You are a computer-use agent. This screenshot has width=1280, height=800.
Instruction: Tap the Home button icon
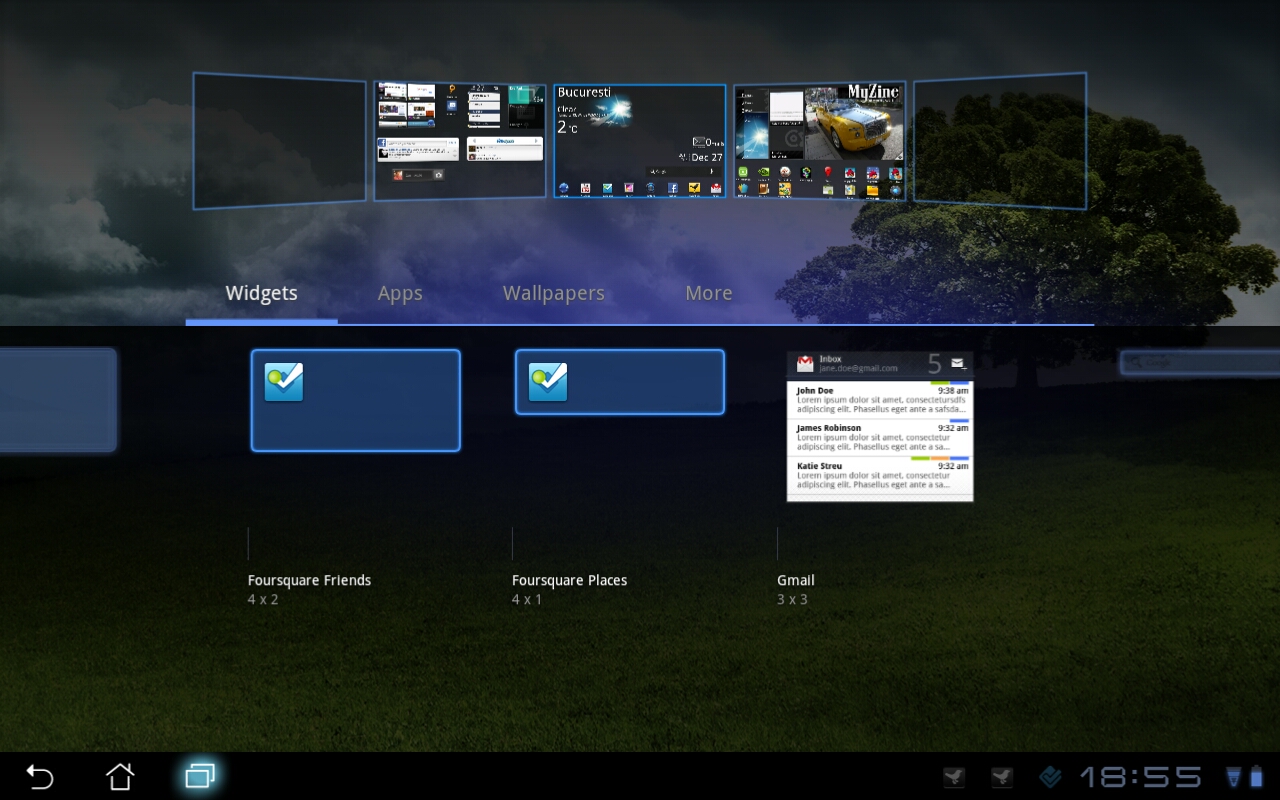click(x=120, y=776)
